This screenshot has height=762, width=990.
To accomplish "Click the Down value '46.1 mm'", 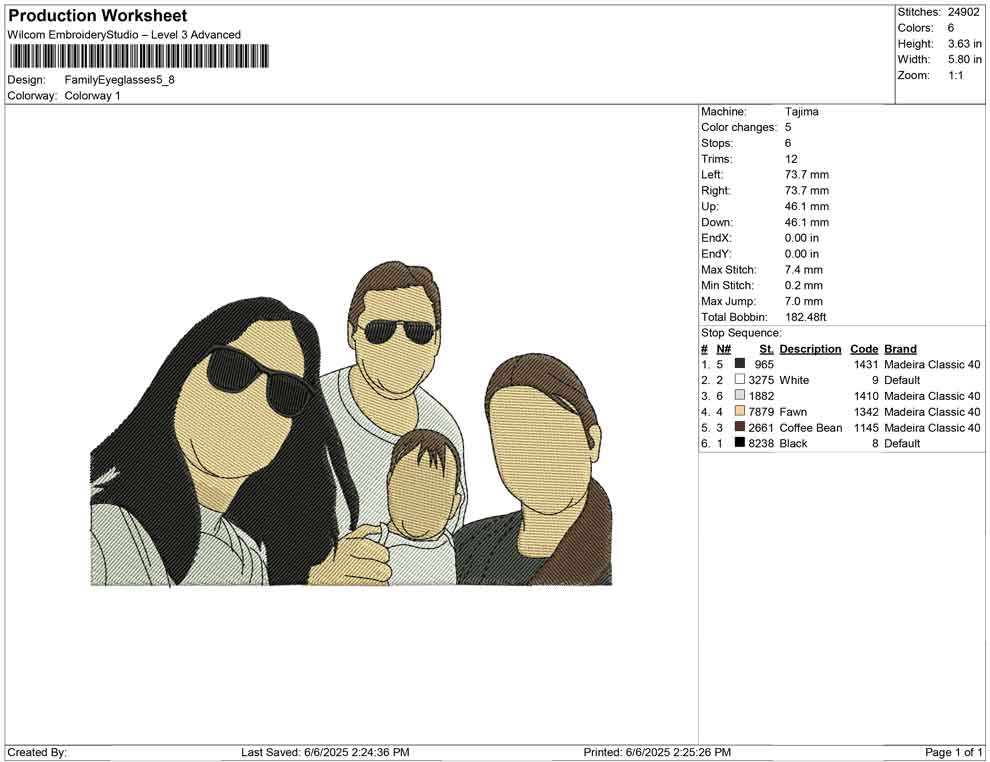I will click(x=807, y=222).
